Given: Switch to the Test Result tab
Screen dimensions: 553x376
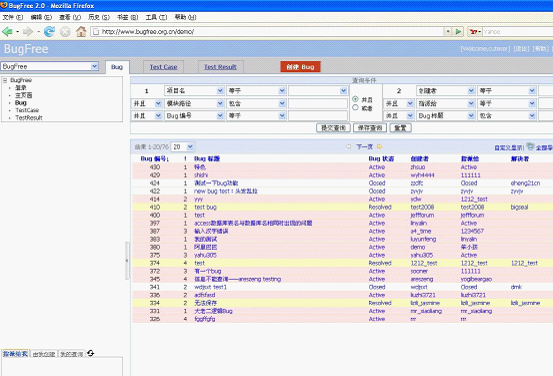Looking at the screenshot, I should click(x=220, y=67).
